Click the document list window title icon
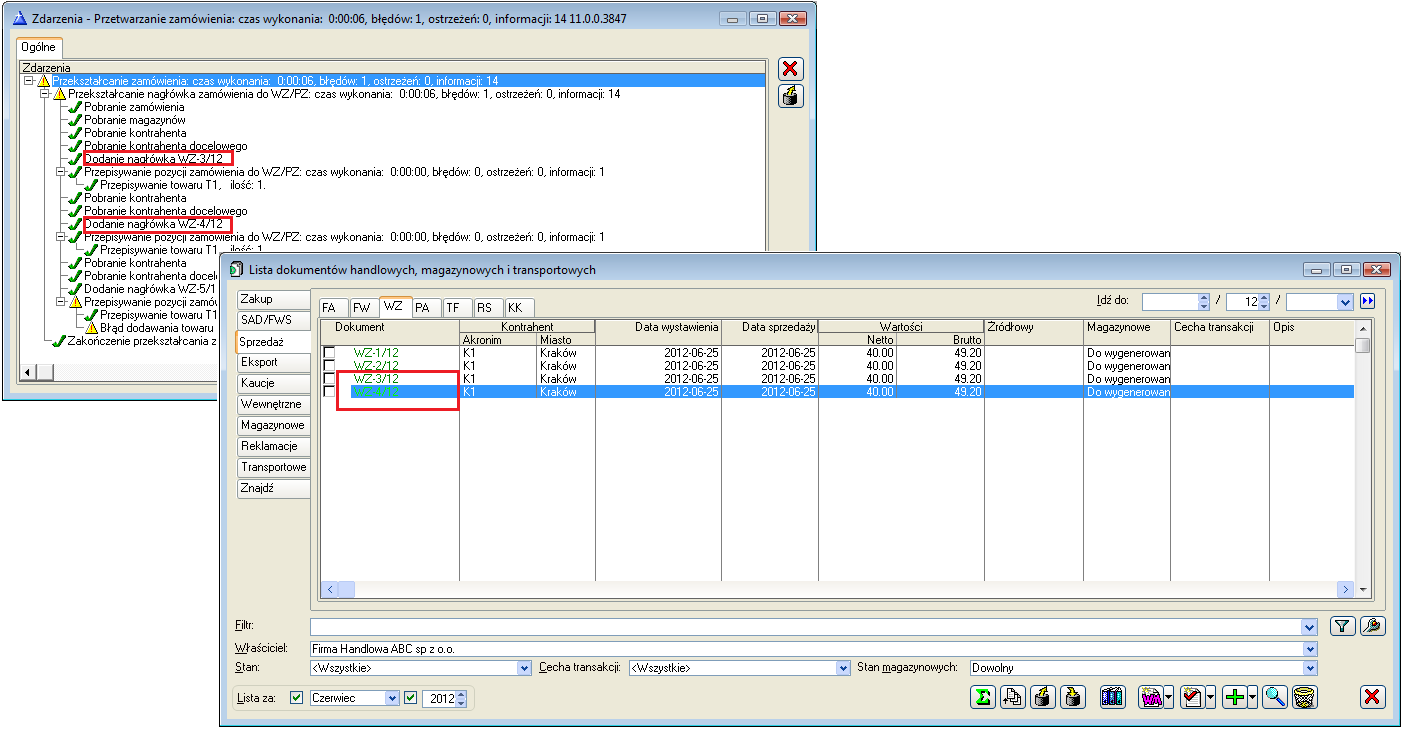This screenshot has width=1404, height=730. pyautogui.click(x=236, y=269)
